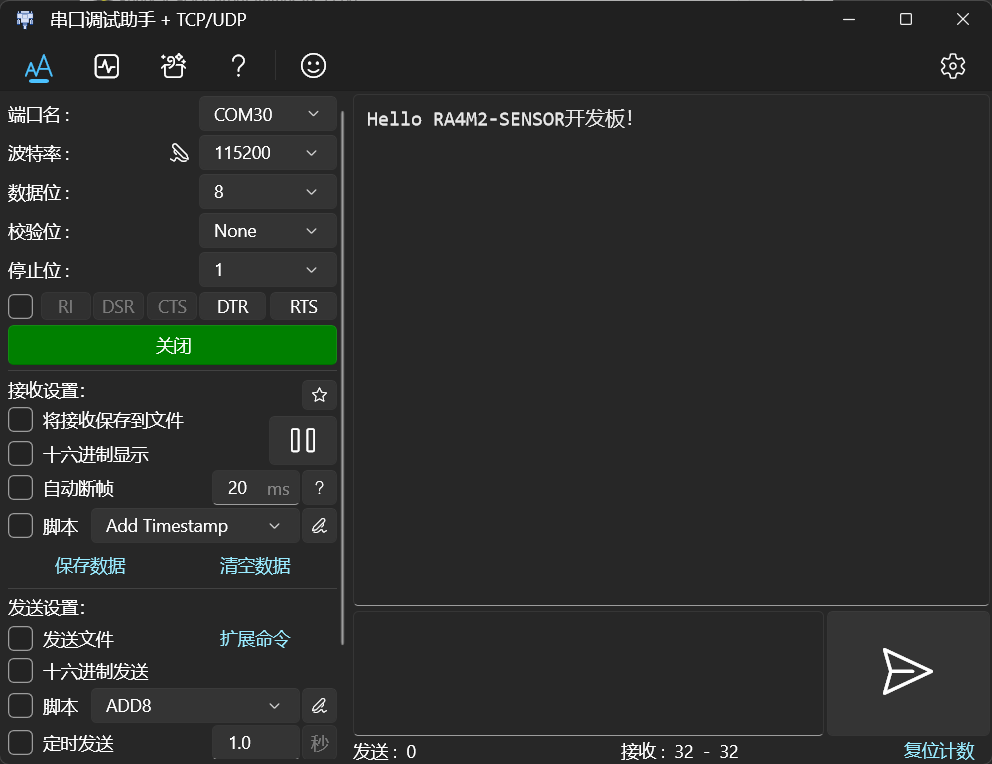
Task: Toggle the 自动断帧 checkbox
Action: click(x=20, y=488)
